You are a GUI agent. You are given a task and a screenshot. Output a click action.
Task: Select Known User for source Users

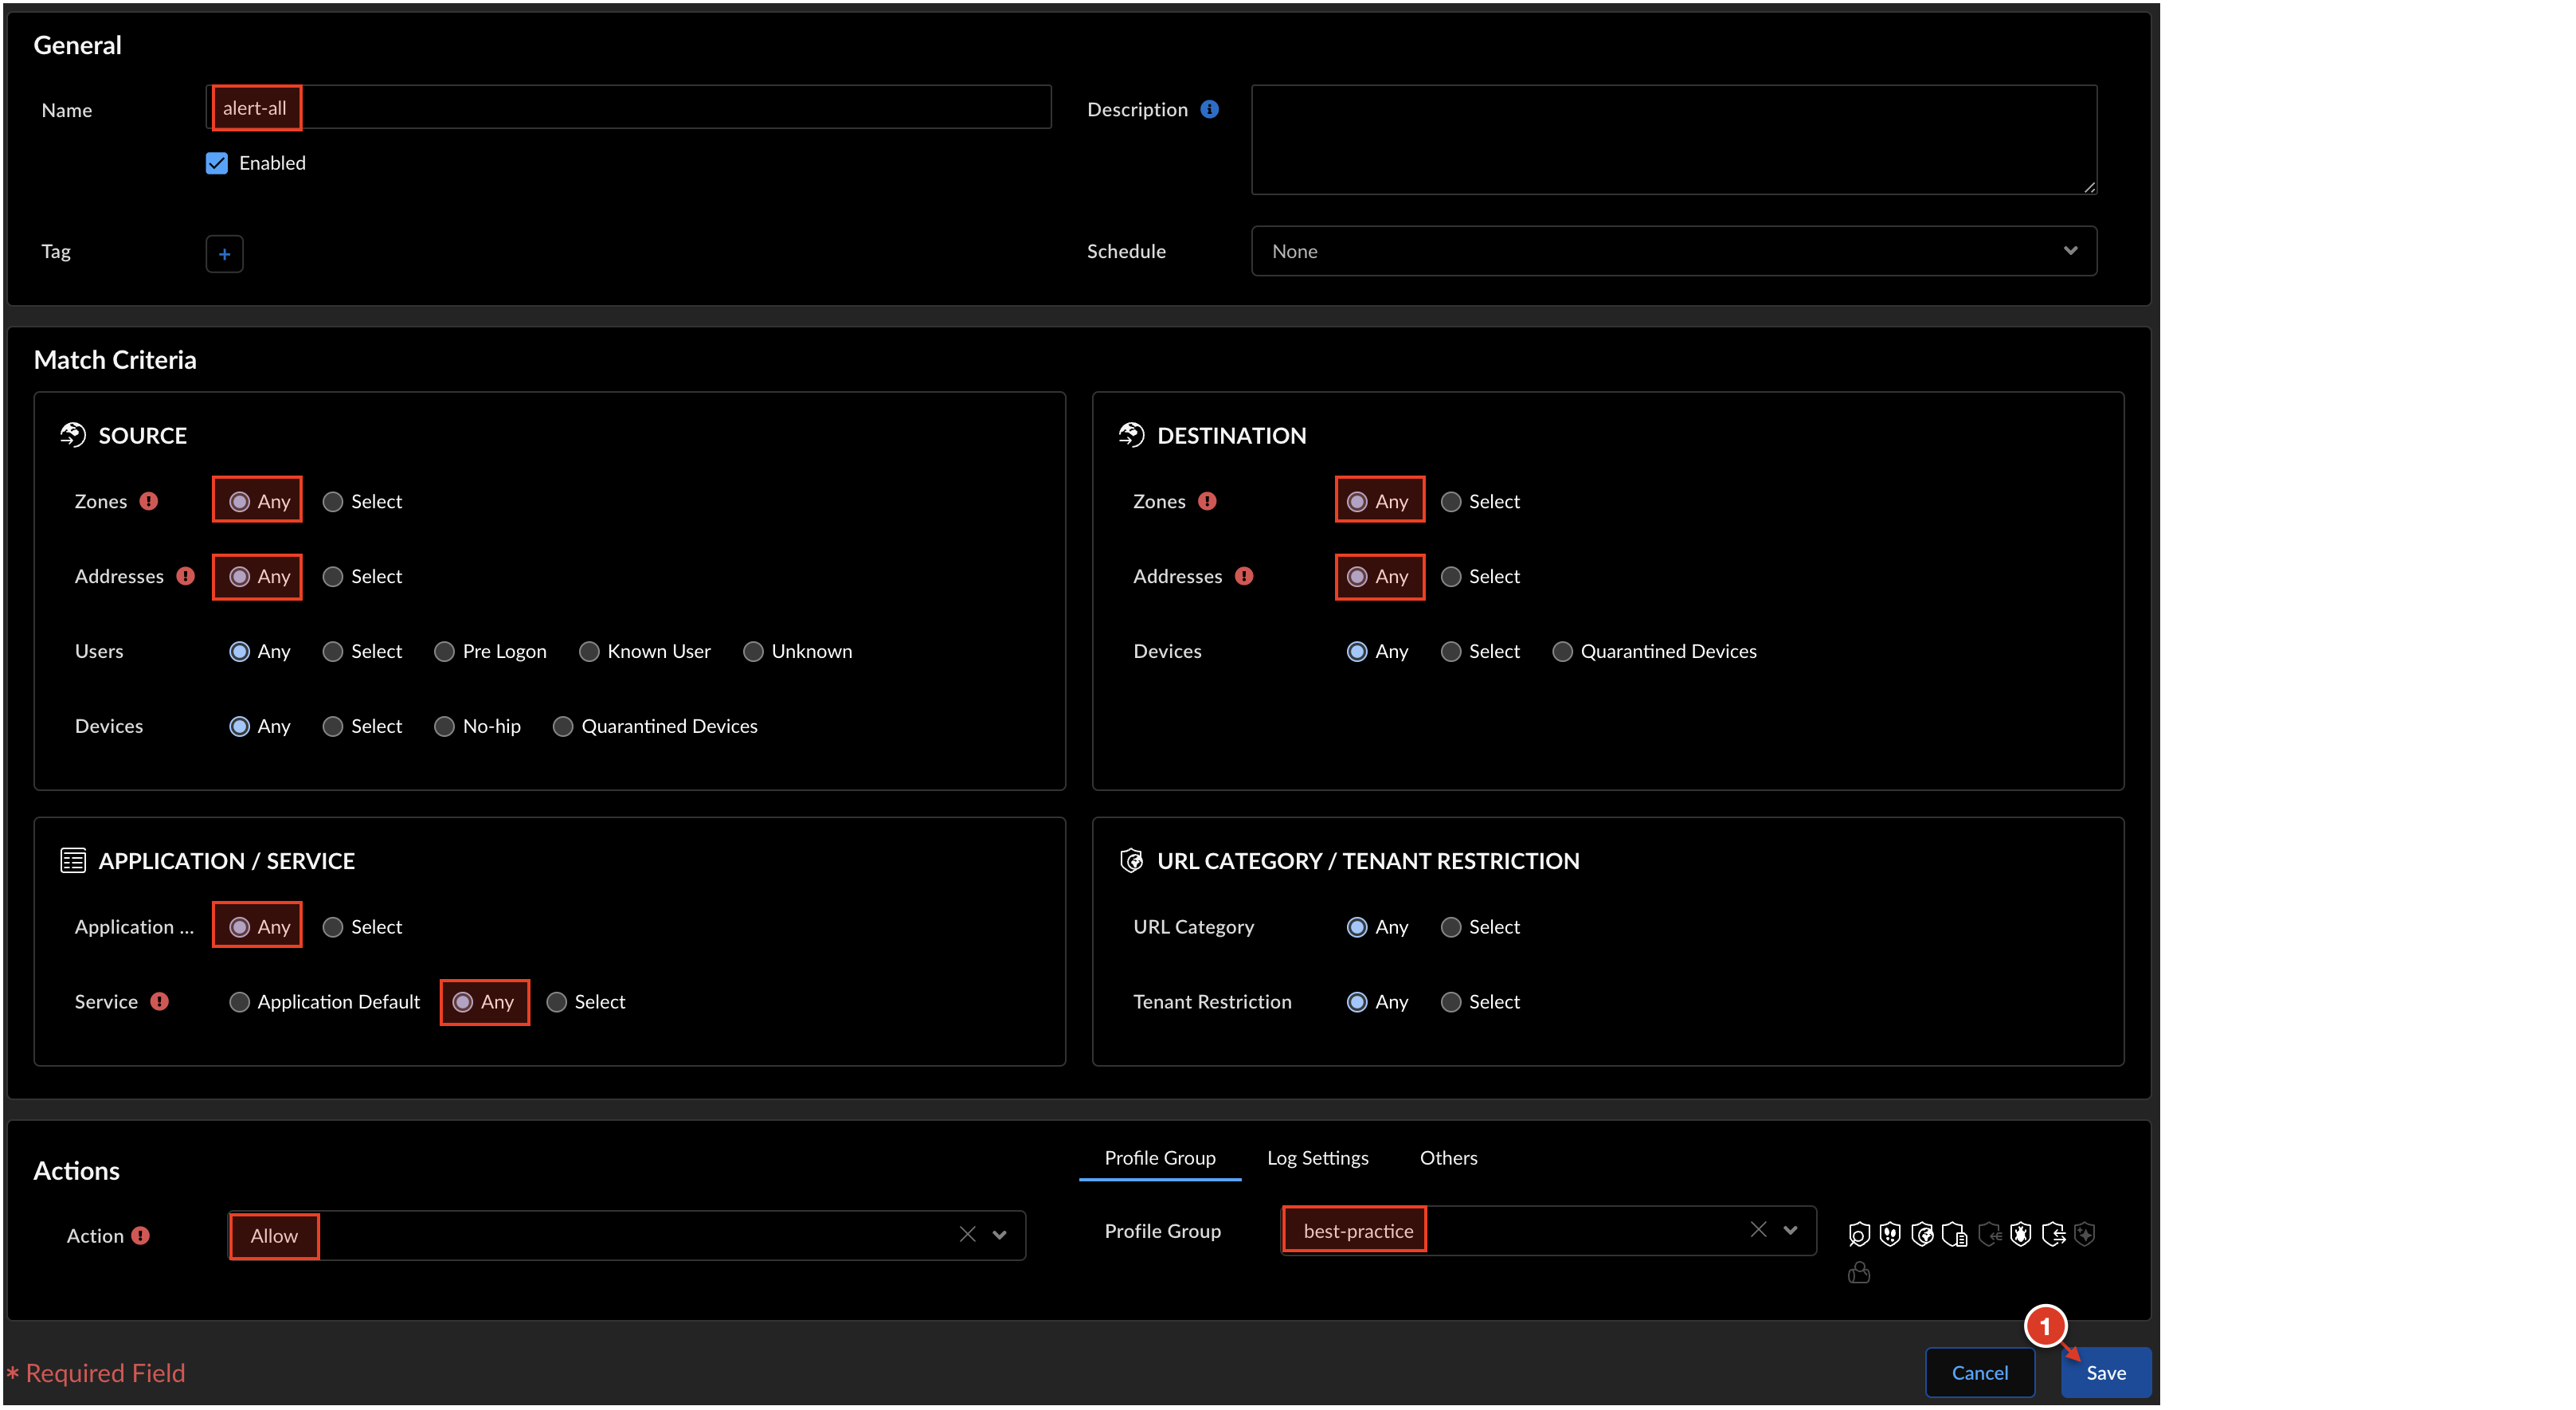(x=589, y=651)
